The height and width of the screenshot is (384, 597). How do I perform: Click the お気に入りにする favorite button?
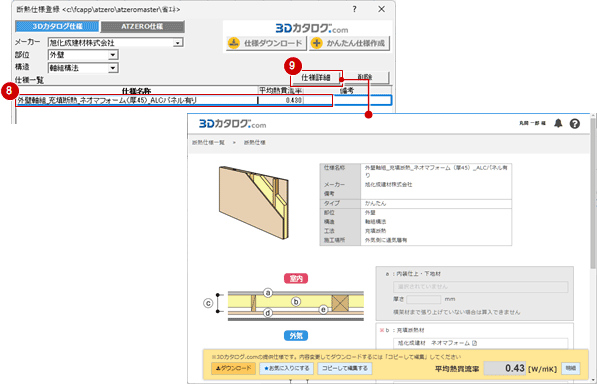[x=287, y=368]
